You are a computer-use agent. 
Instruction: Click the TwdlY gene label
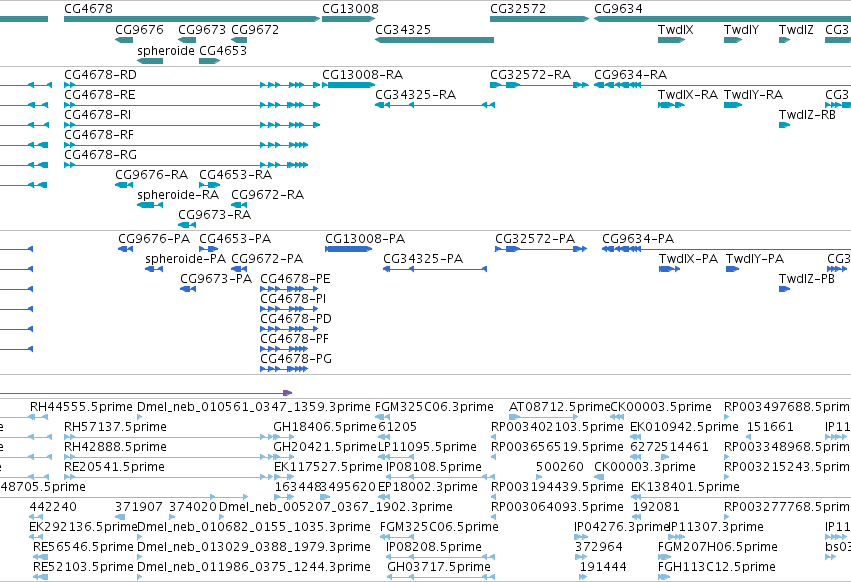[741, 29]
